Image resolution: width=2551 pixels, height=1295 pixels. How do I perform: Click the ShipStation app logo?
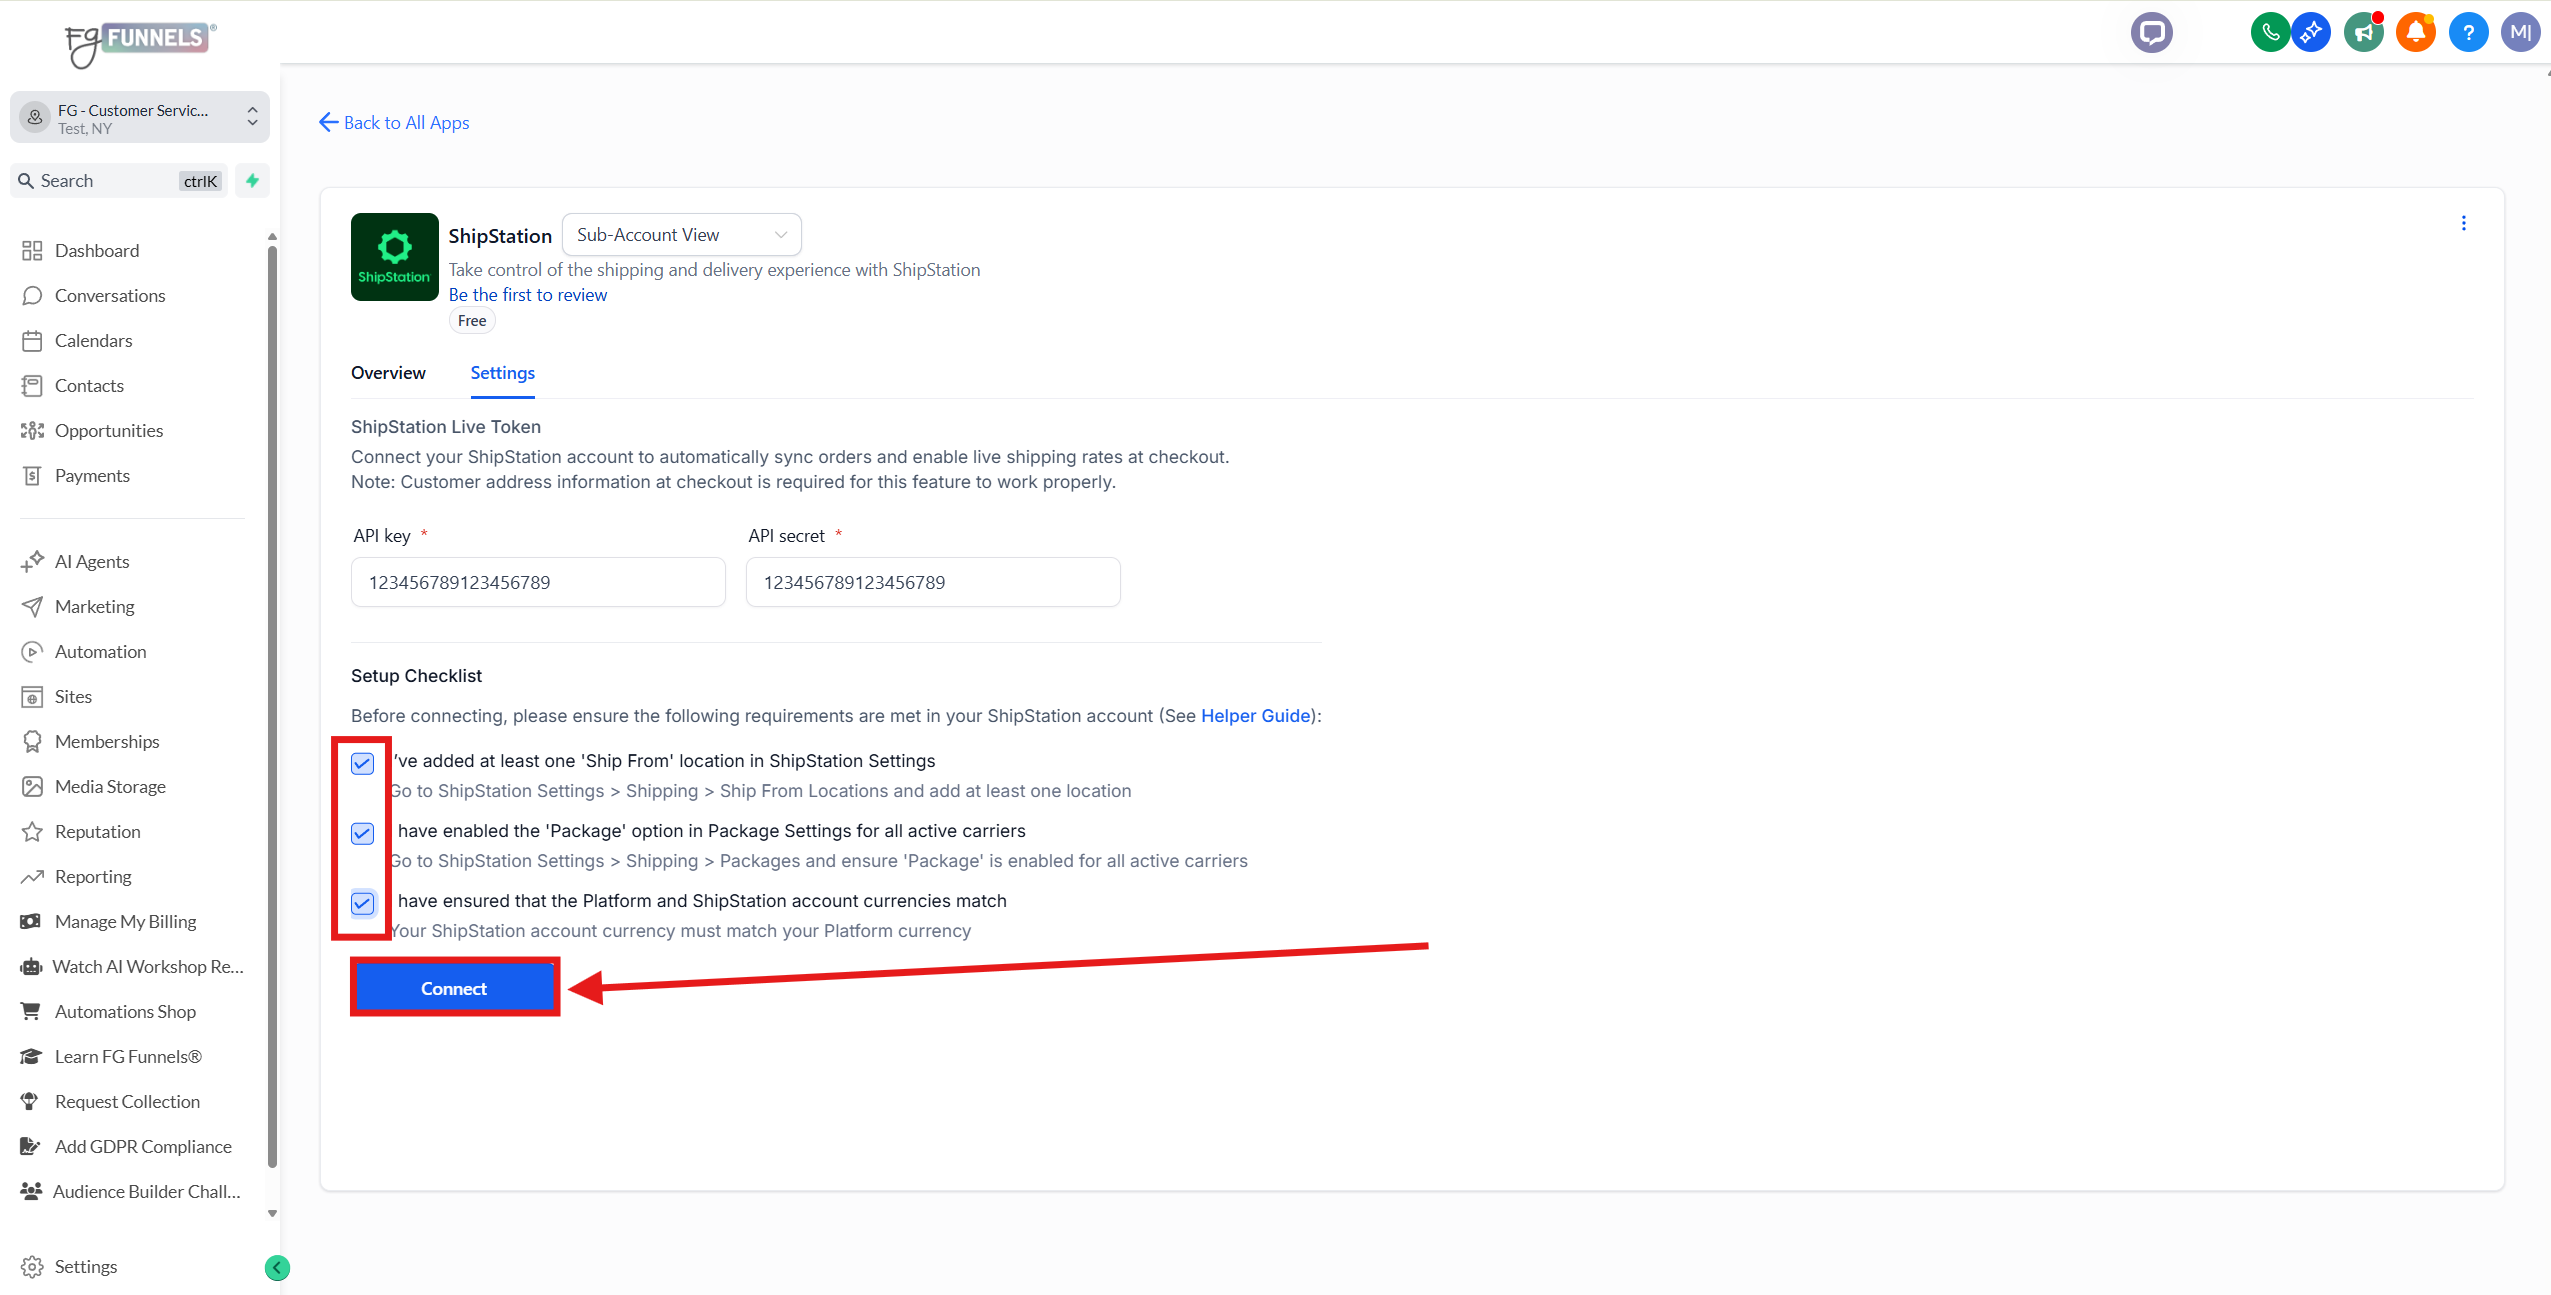[x=394, y=257]
